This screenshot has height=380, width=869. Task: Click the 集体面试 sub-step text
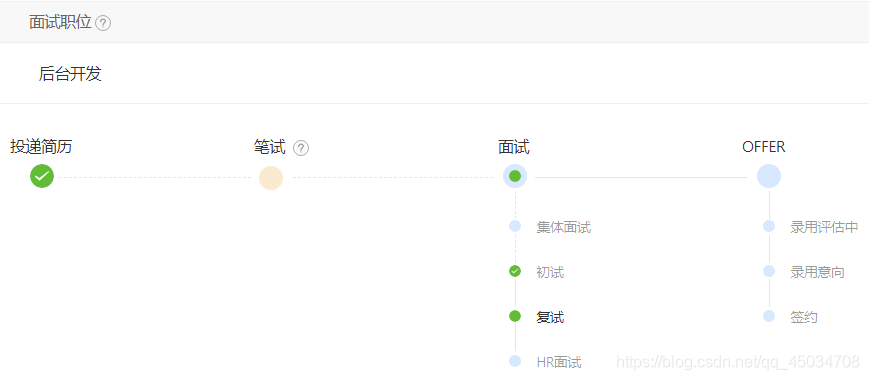(x=564, y=227)
